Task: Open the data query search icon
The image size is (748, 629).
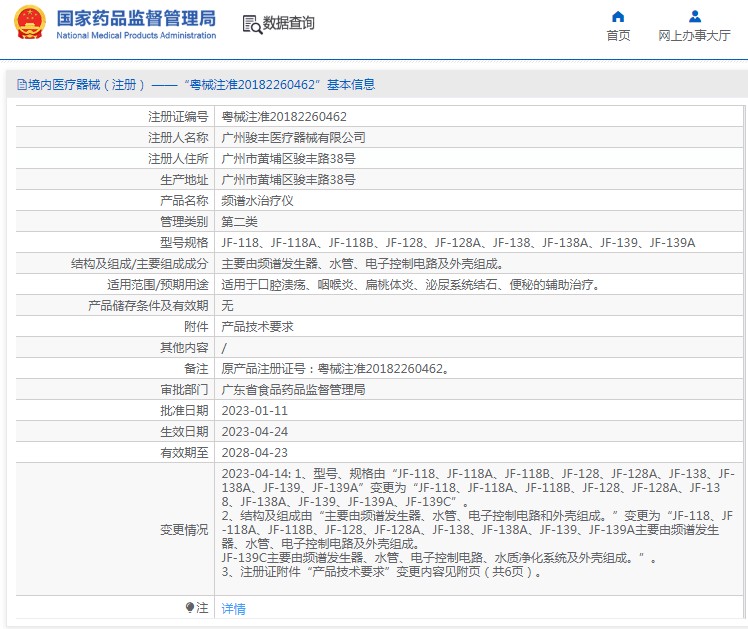Action: (x=252, y=24)
